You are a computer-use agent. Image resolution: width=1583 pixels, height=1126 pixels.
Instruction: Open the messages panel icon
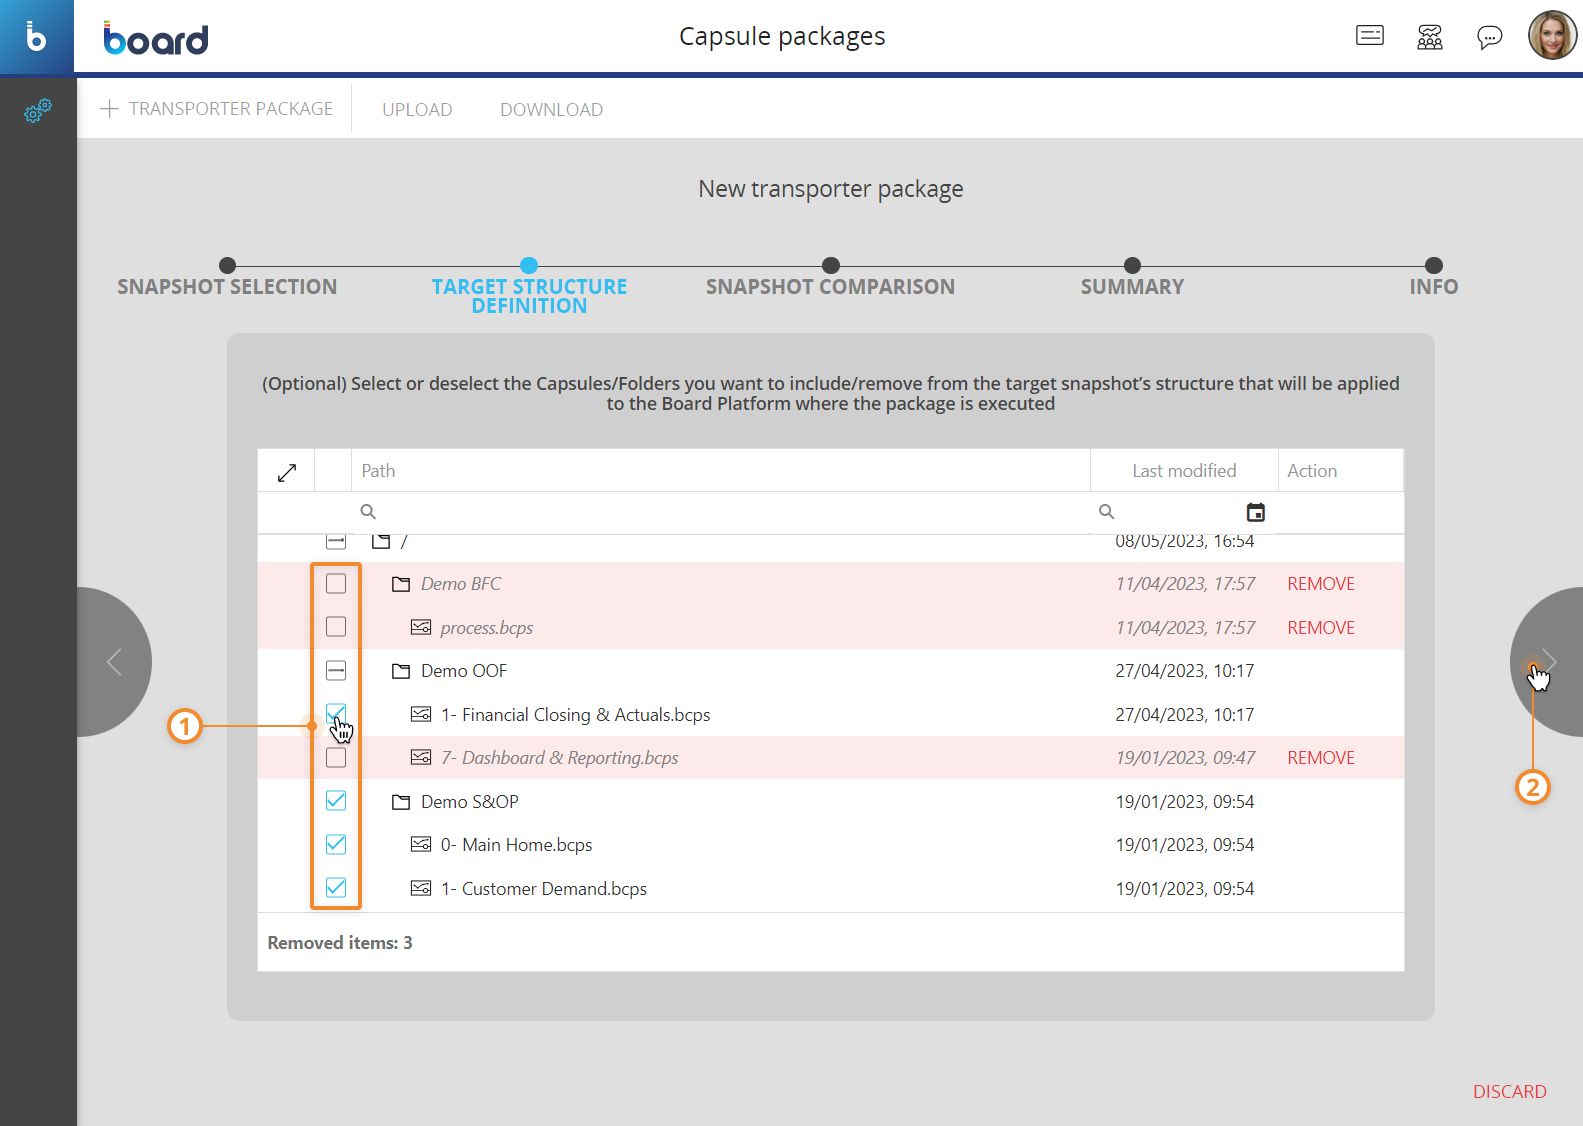(x=1370, y=36)
